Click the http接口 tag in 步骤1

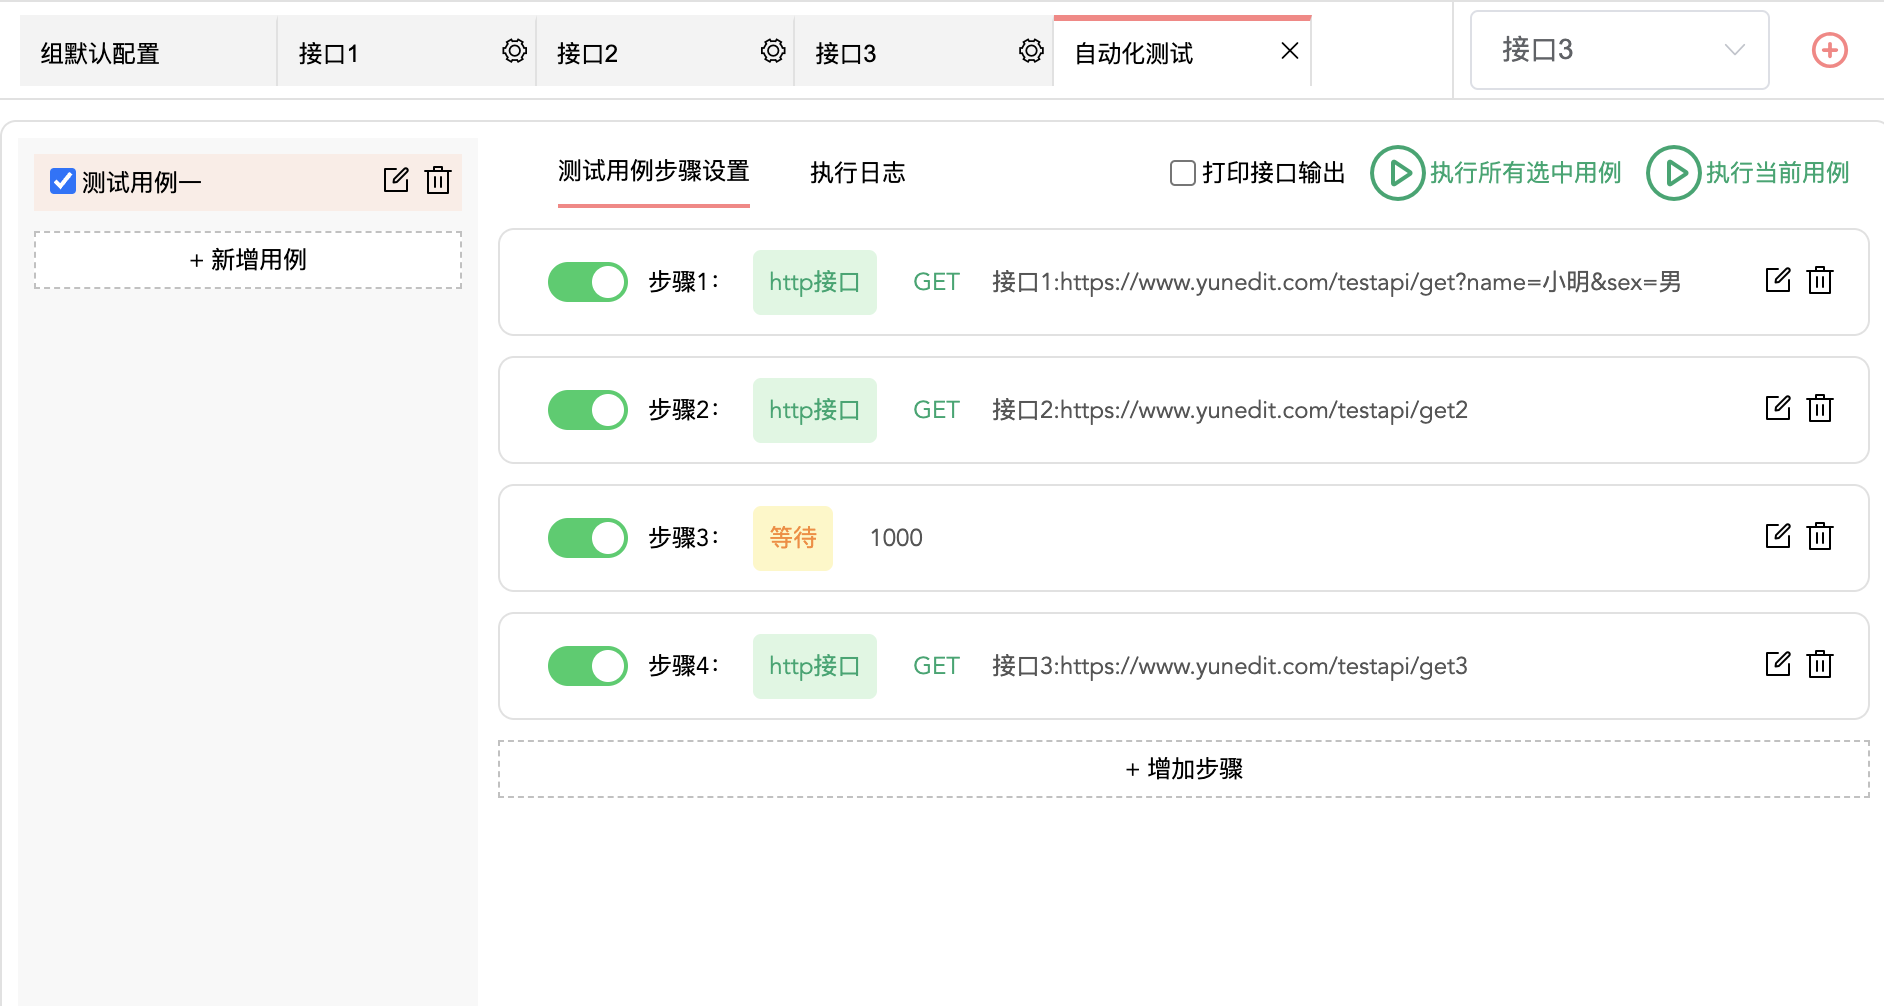pyautogui.click(x=815, y=282)
